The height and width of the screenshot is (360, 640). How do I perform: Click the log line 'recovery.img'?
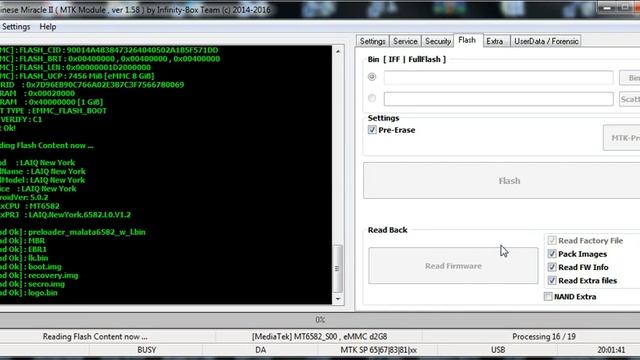click(x=53, y=276)
